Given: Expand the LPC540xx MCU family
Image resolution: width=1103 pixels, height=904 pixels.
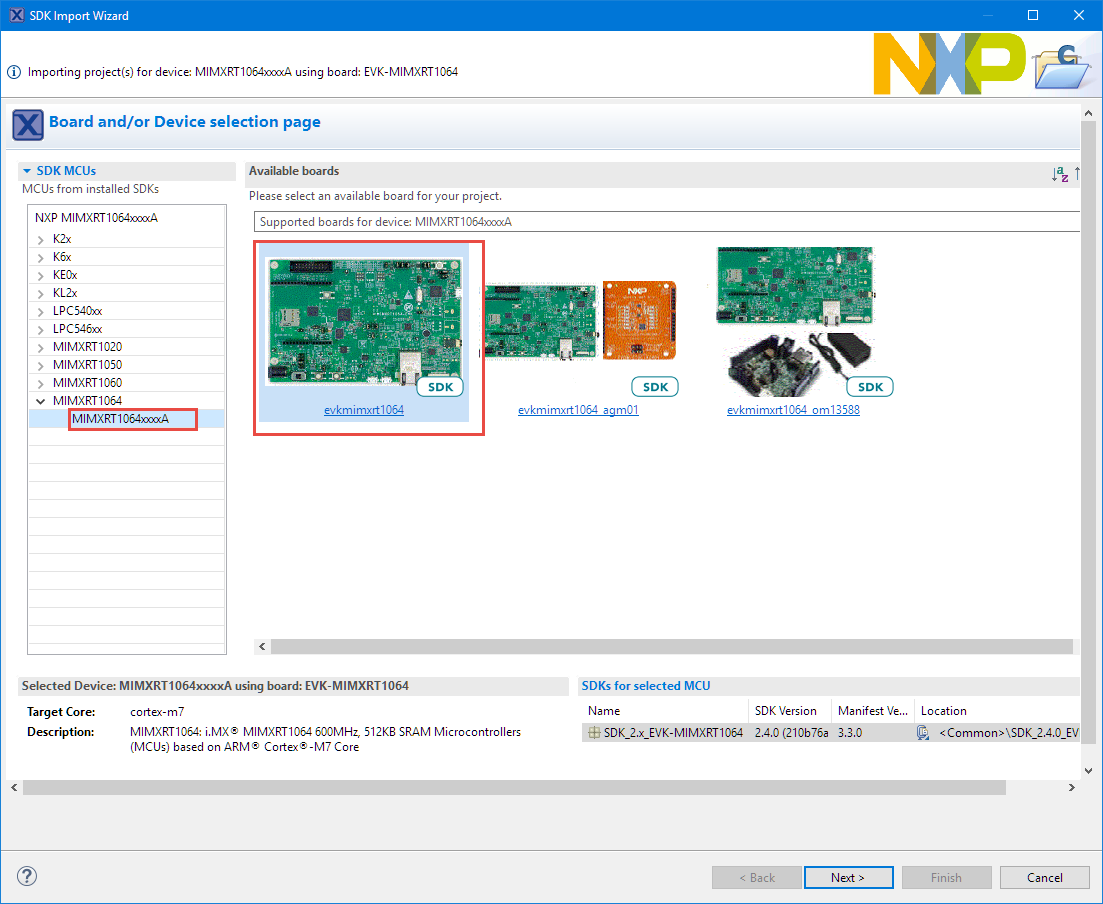Looking at the screenshot, I should click(x=41, y=311).
